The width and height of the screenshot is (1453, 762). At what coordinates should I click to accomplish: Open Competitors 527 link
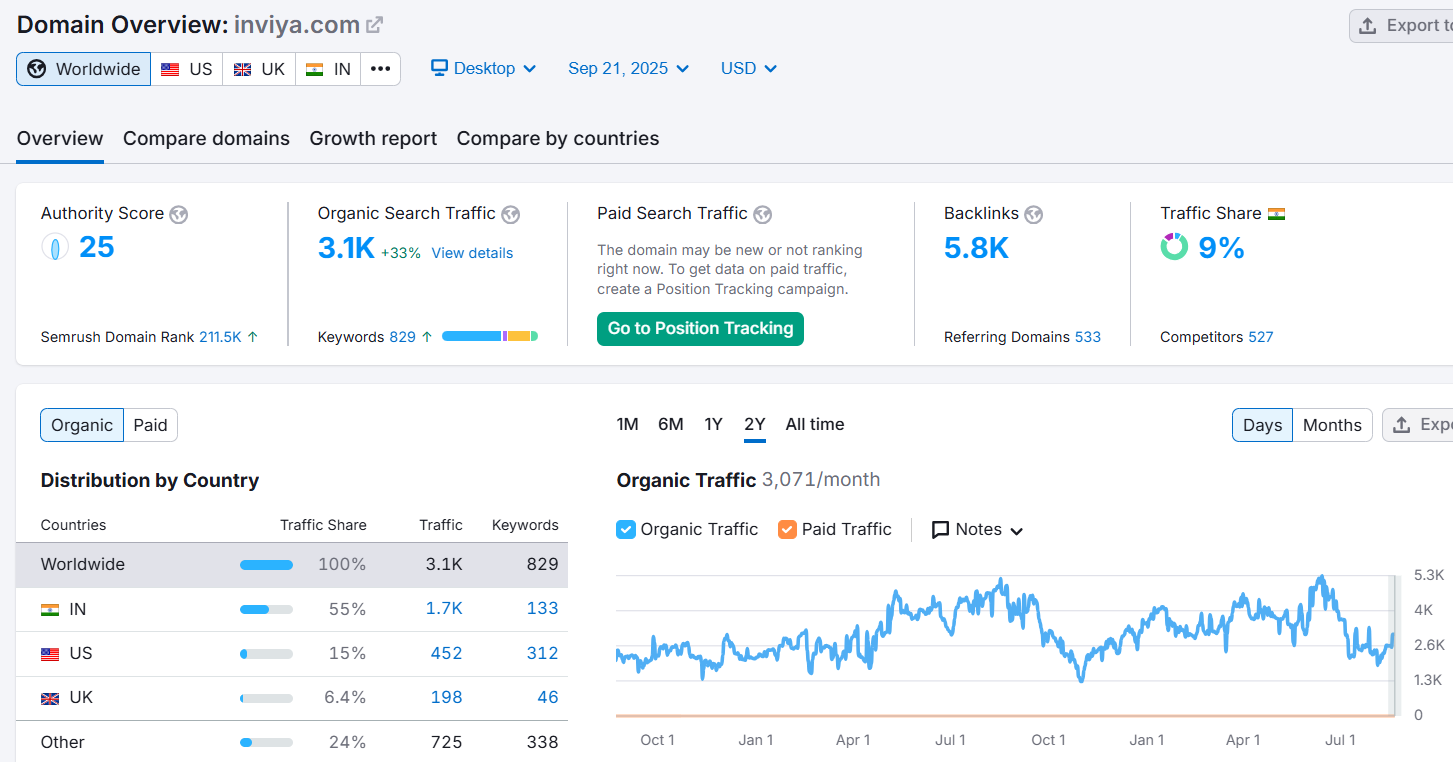[x=1260, y=337]
